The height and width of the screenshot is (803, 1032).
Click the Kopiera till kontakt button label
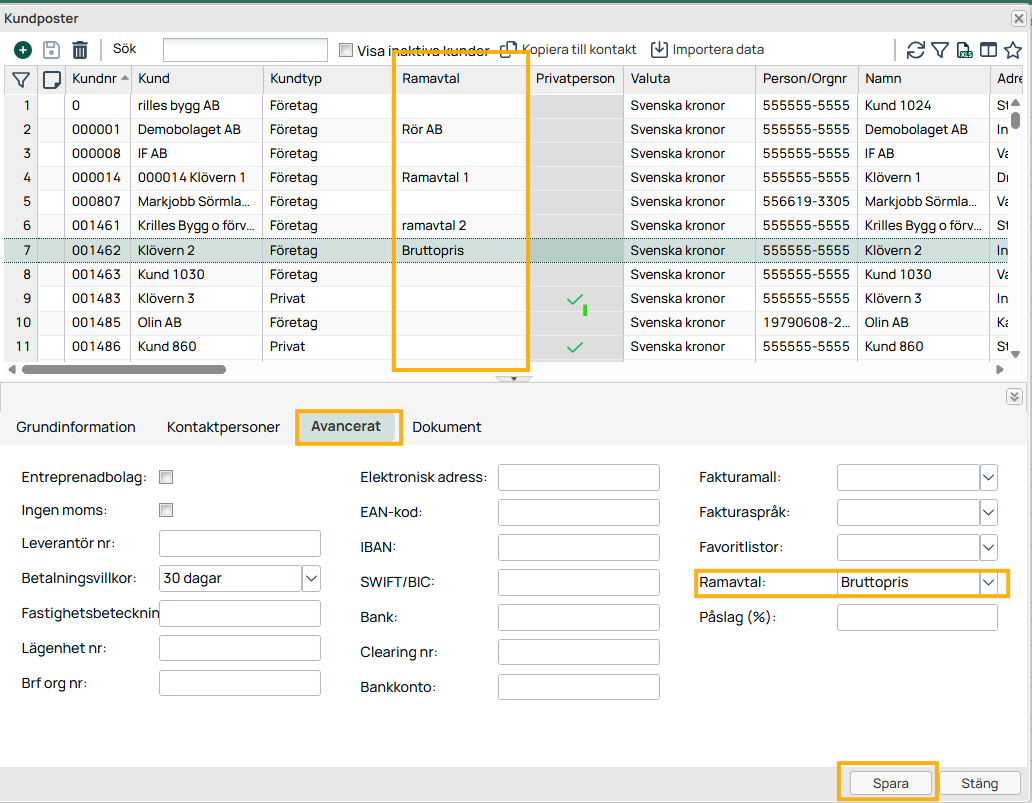[x=579, y=50]
